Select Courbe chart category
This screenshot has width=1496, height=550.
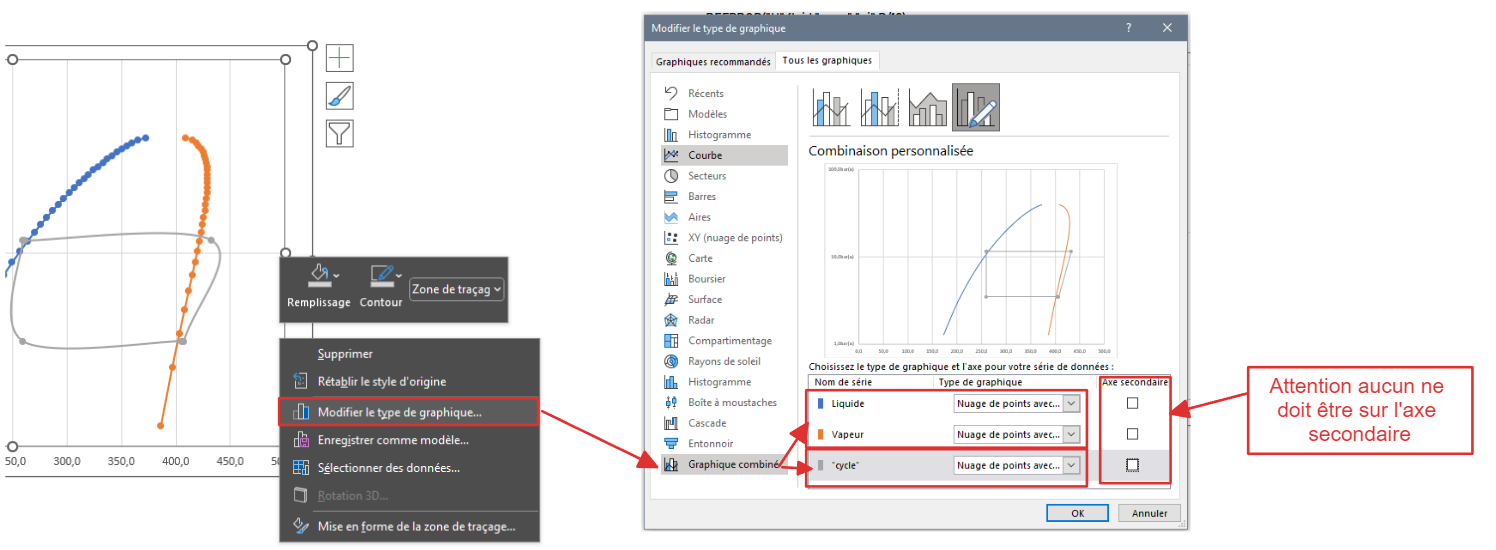pyautogui.click(x=724, y=155)
